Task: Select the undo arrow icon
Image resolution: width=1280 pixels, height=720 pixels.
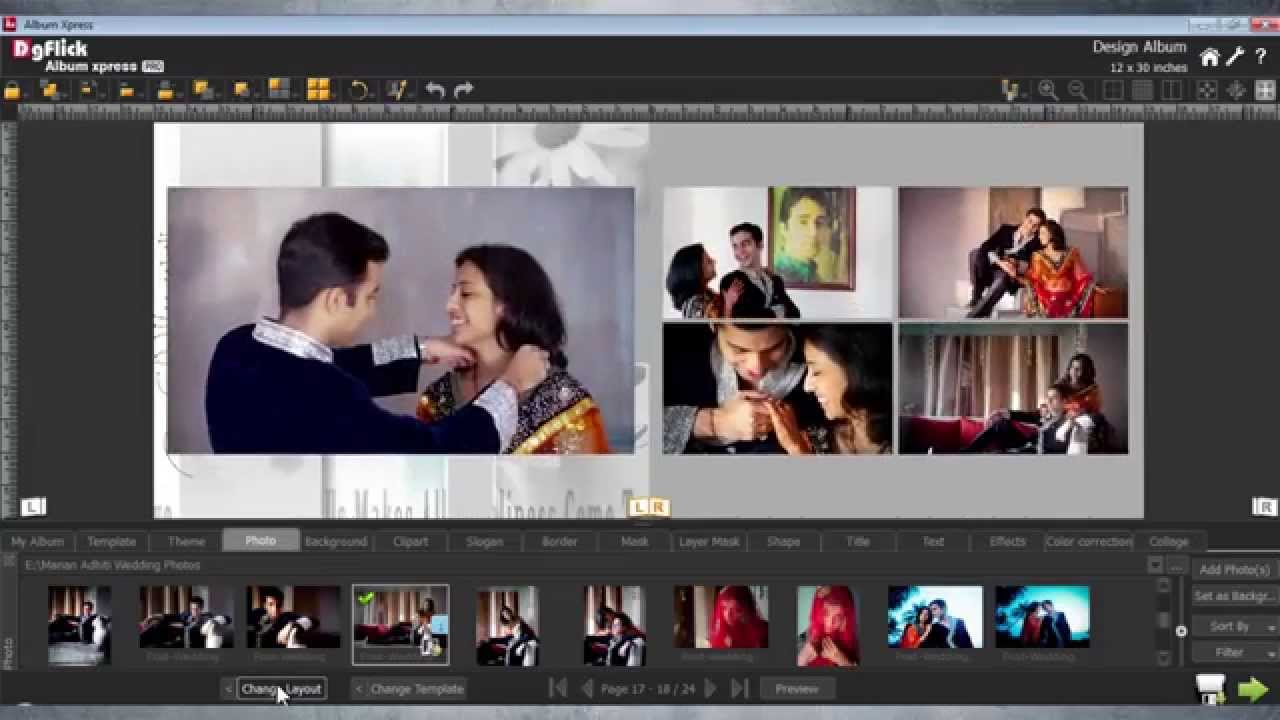Action: click(x=432, y=90)
